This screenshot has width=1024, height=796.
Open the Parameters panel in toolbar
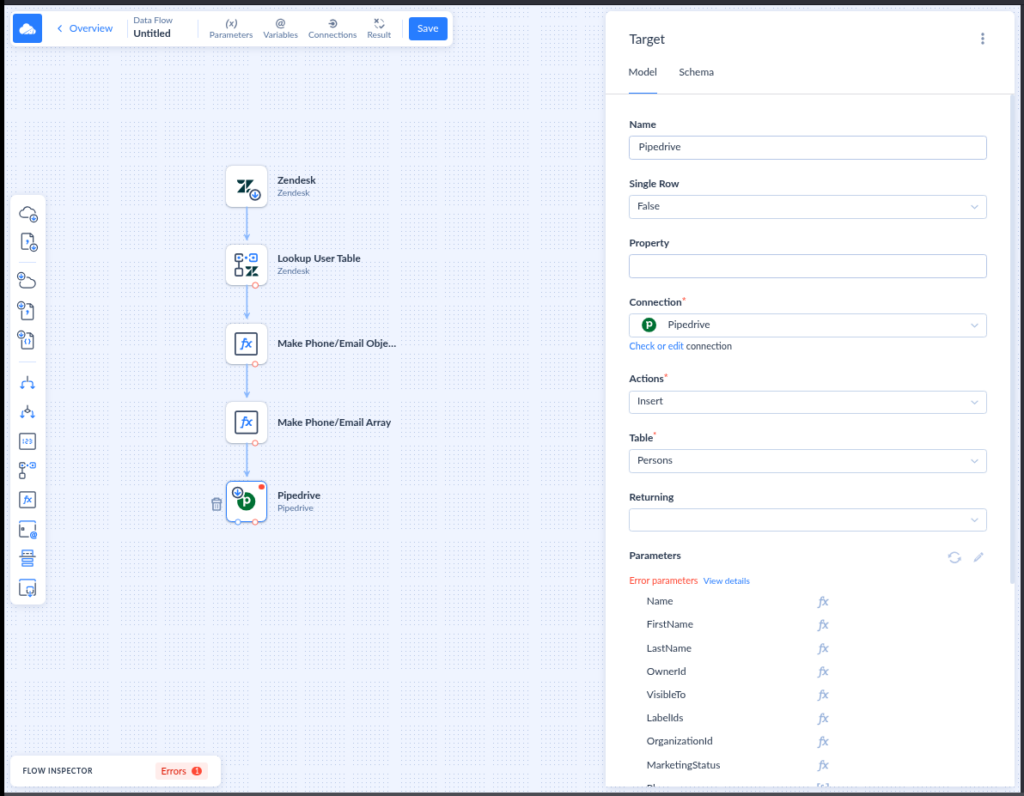(231, 29)
